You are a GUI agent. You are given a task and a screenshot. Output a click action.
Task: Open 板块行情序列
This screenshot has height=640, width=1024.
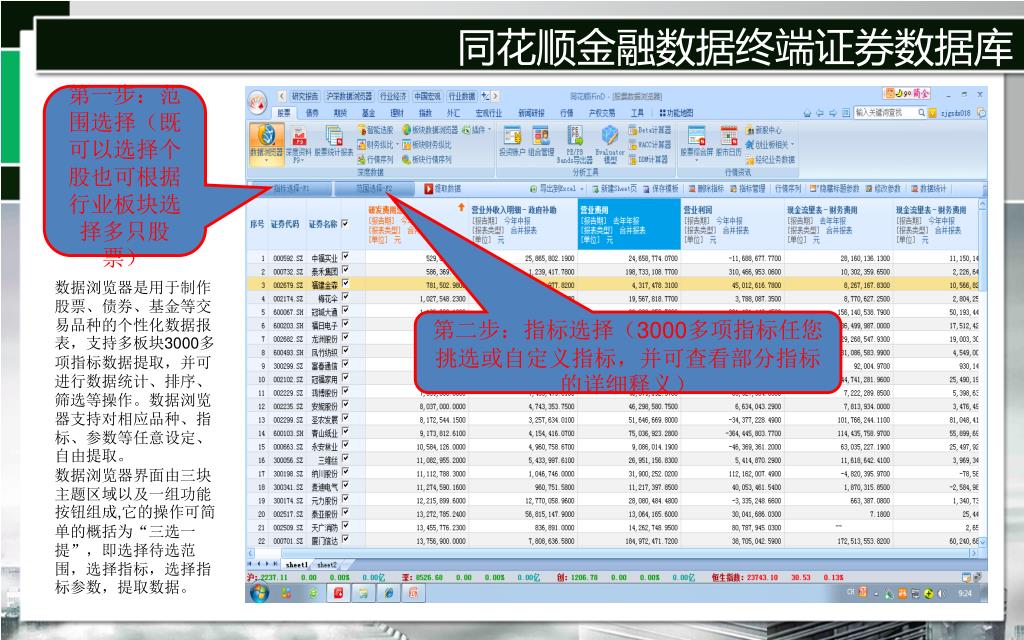click(426, 159)
